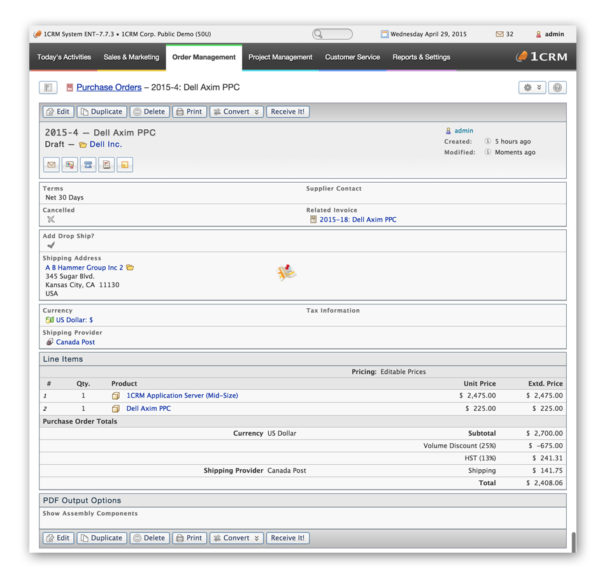Viewport: 600px width, 575px height.
Task: Click the sidebar panel toggle icon
Action: tap(48, 88)
